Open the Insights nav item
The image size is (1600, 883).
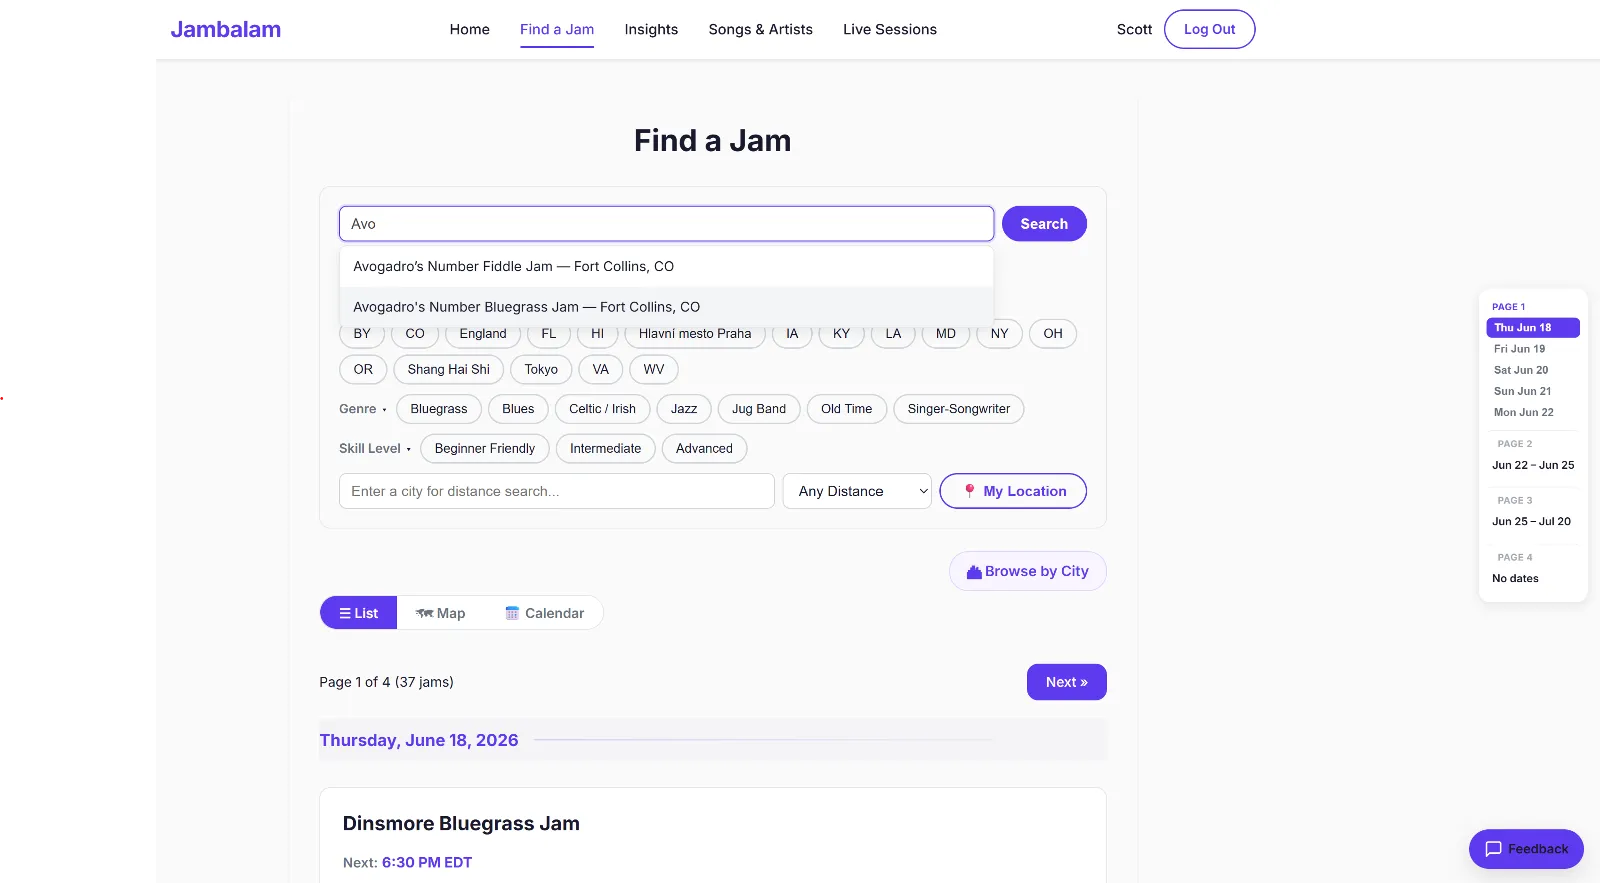click(651, 30)
